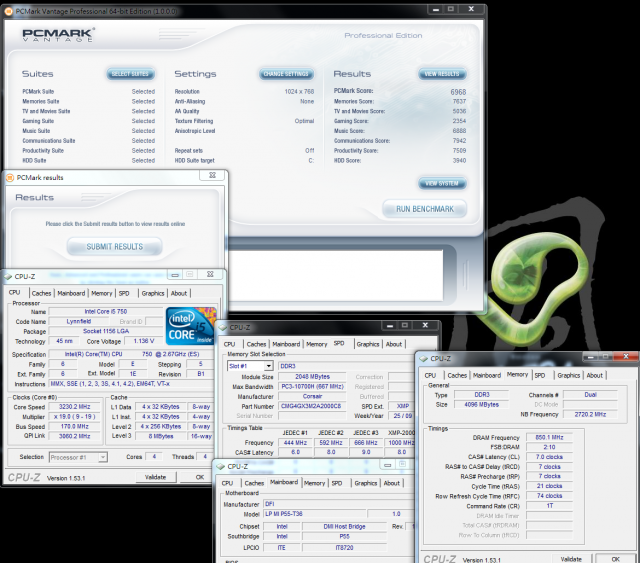This screenshot has width=641, height=563.
Task: Minimize the CPU-Z SPD window
Action: coord(390,325)
